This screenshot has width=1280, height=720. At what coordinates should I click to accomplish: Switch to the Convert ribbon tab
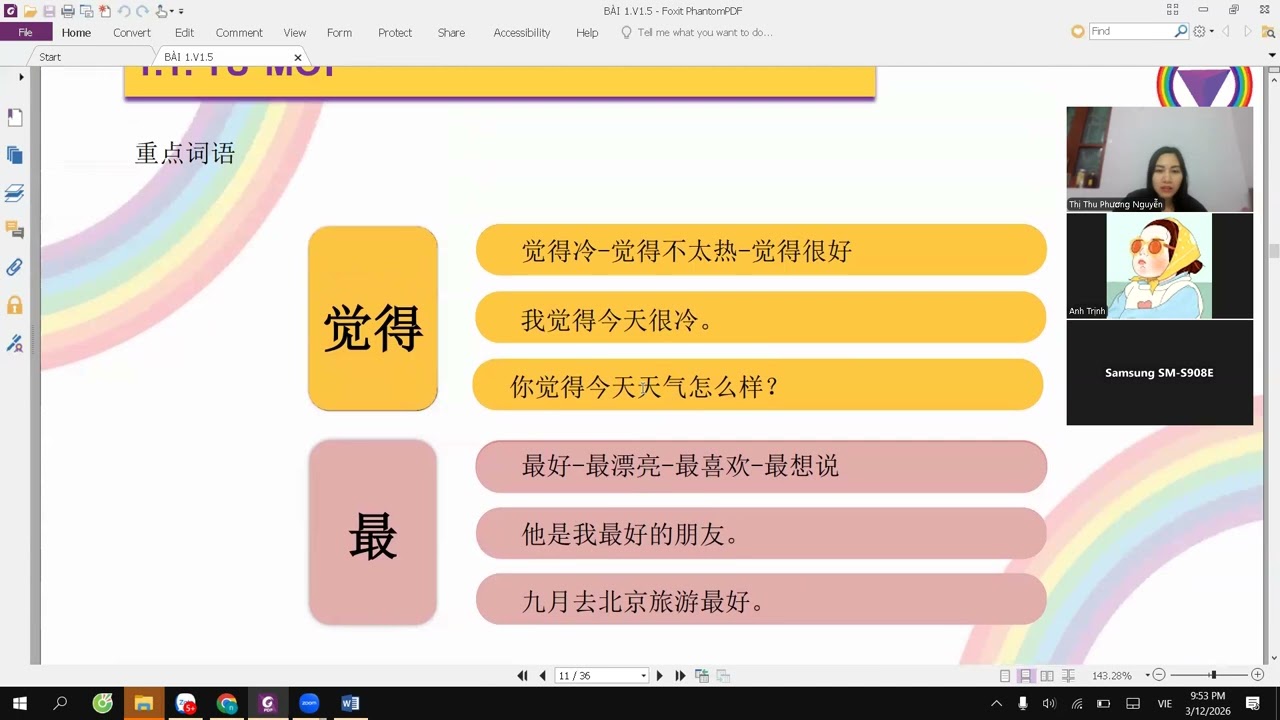tap(132, 32)
